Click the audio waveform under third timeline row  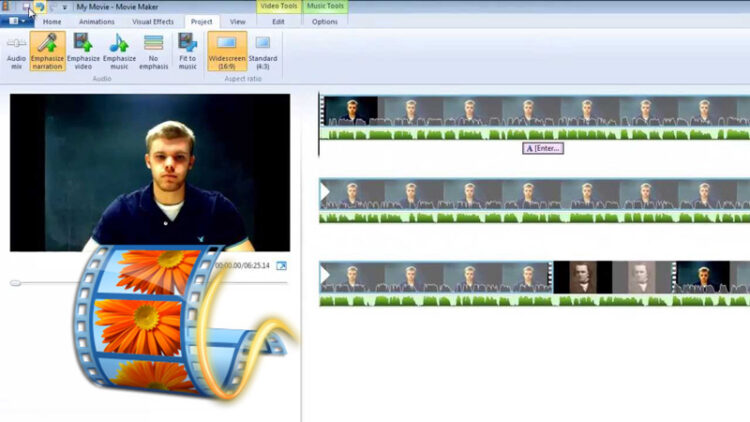coord(535,300)
